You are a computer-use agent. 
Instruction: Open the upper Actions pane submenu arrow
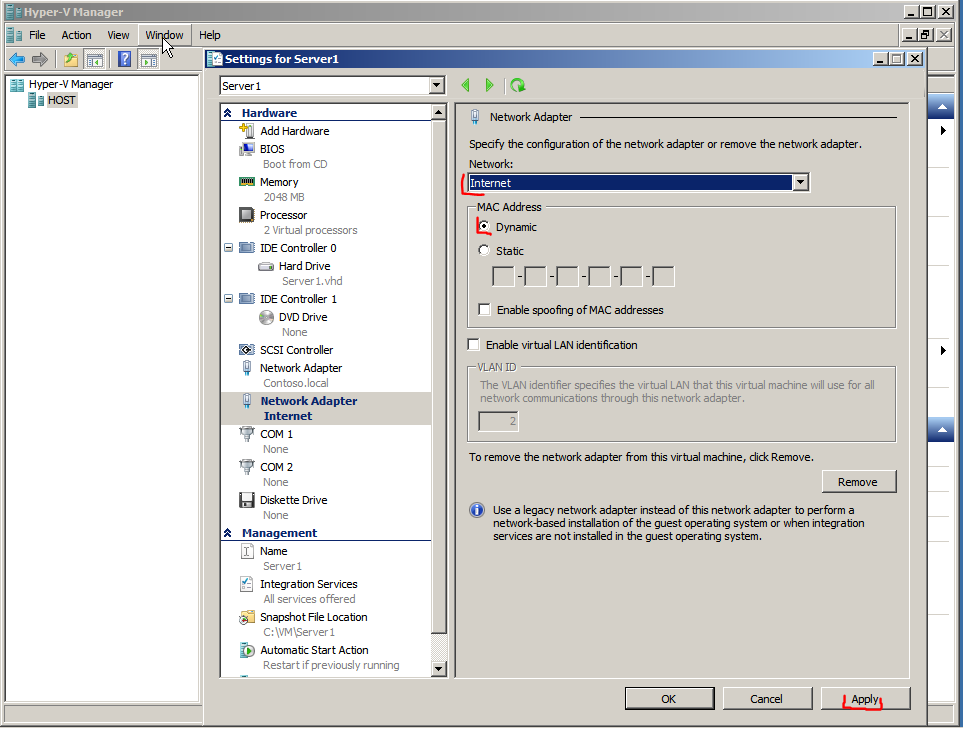click(x=943, y=130)
